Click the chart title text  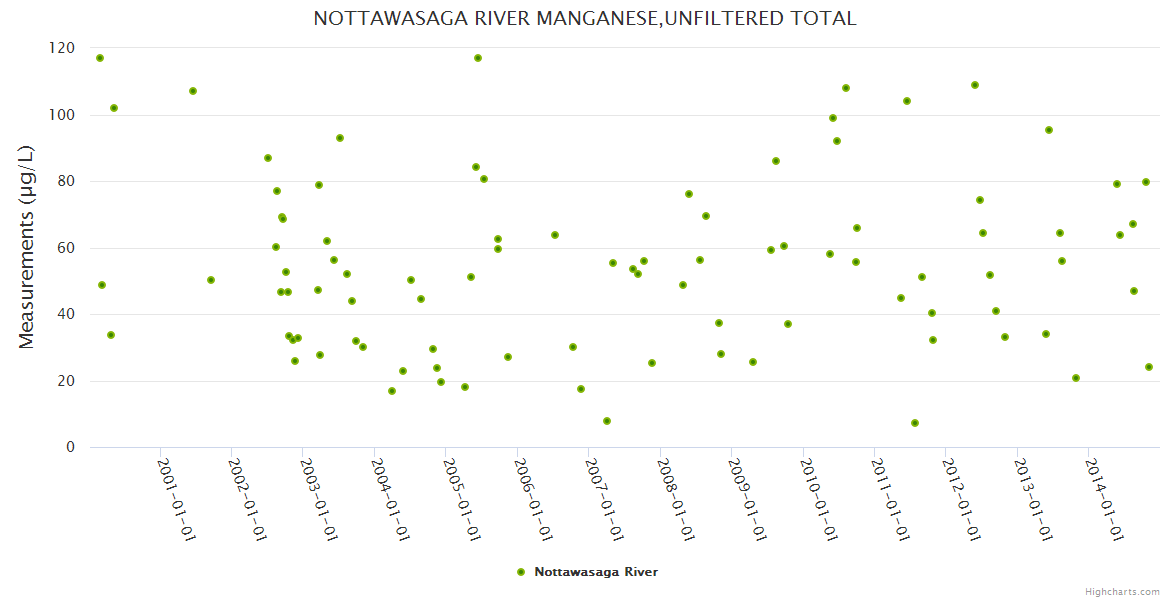584,18
